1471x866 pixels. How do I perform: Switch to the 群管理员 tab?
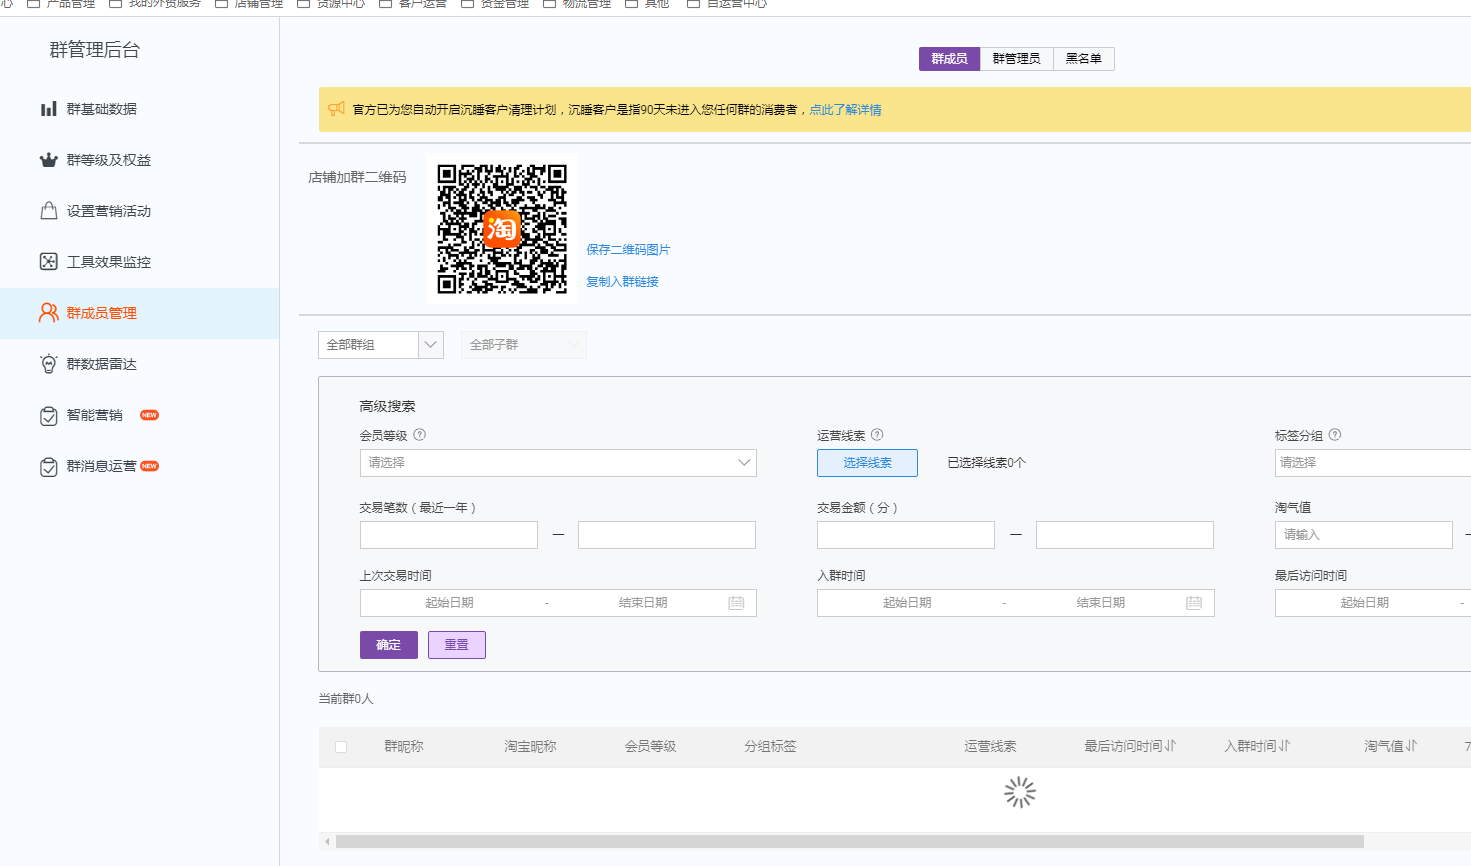[x=1016, y=59]
